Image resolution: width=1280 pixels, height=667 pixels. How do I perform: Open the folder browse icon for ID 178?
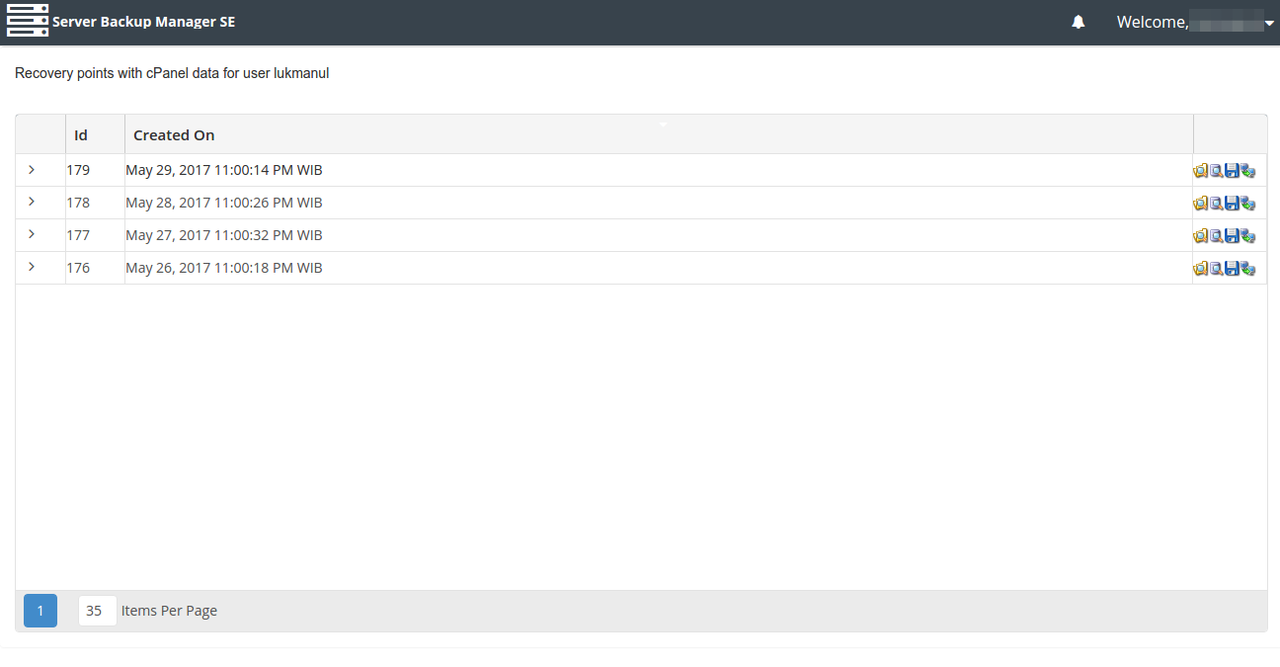[1200, 203]
